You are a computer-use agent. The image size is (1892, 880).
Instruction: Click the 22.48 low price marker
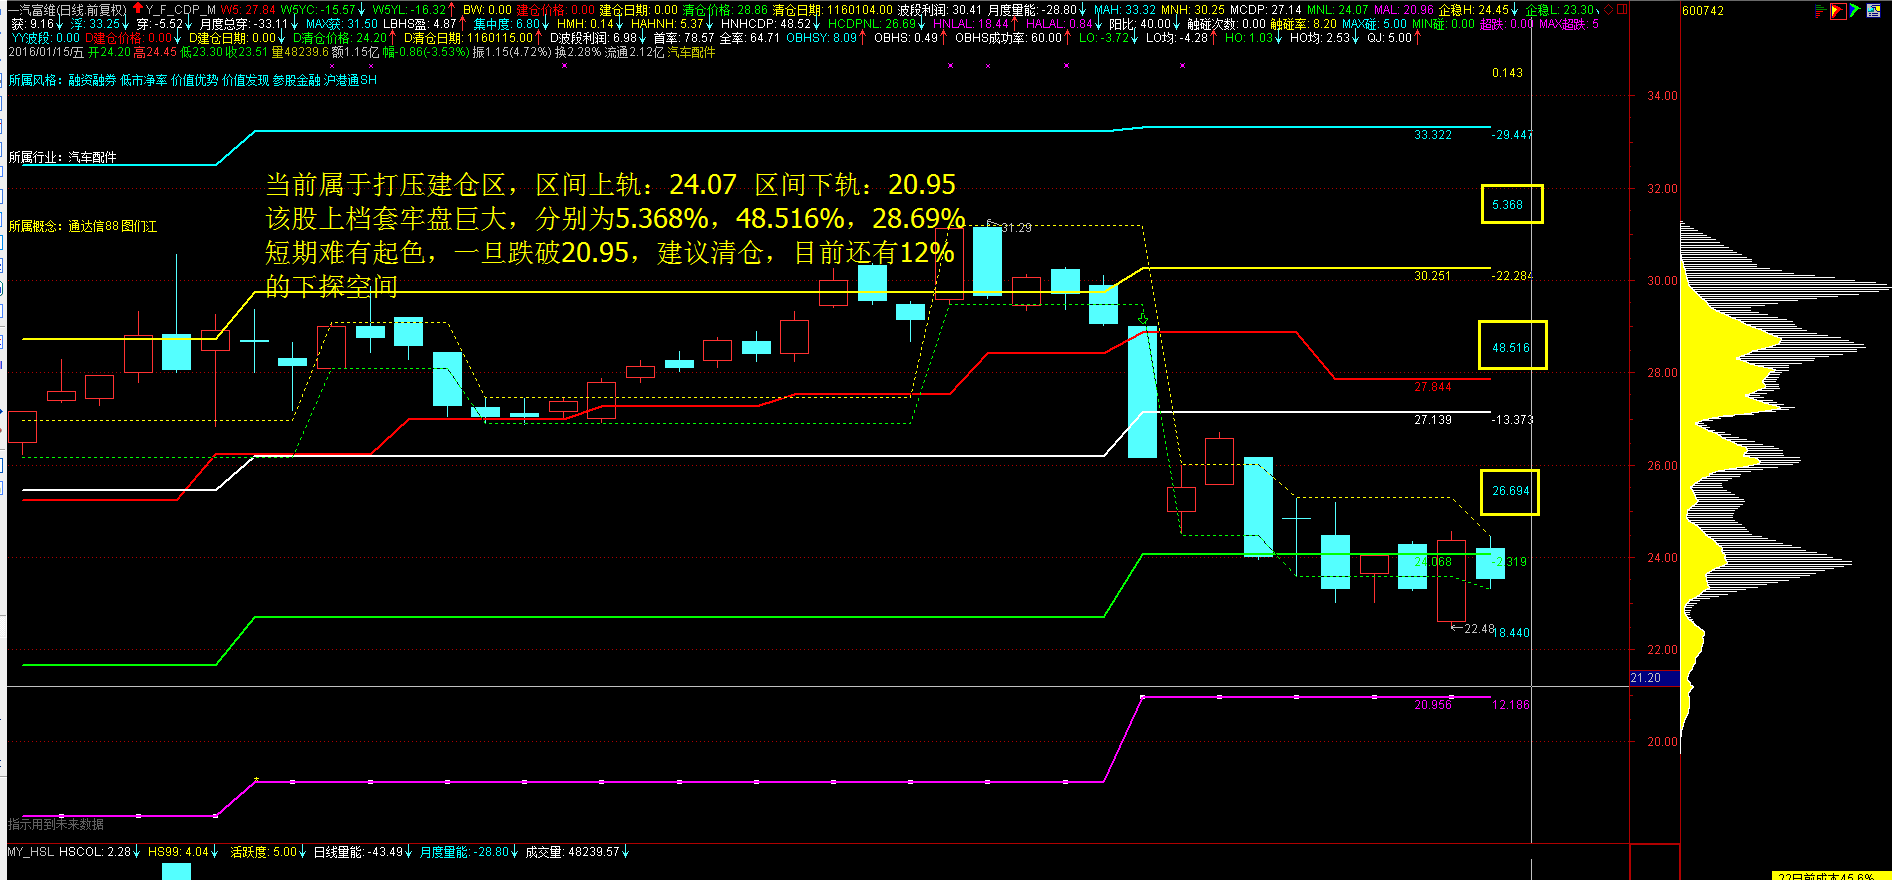tap(1479, 629)
